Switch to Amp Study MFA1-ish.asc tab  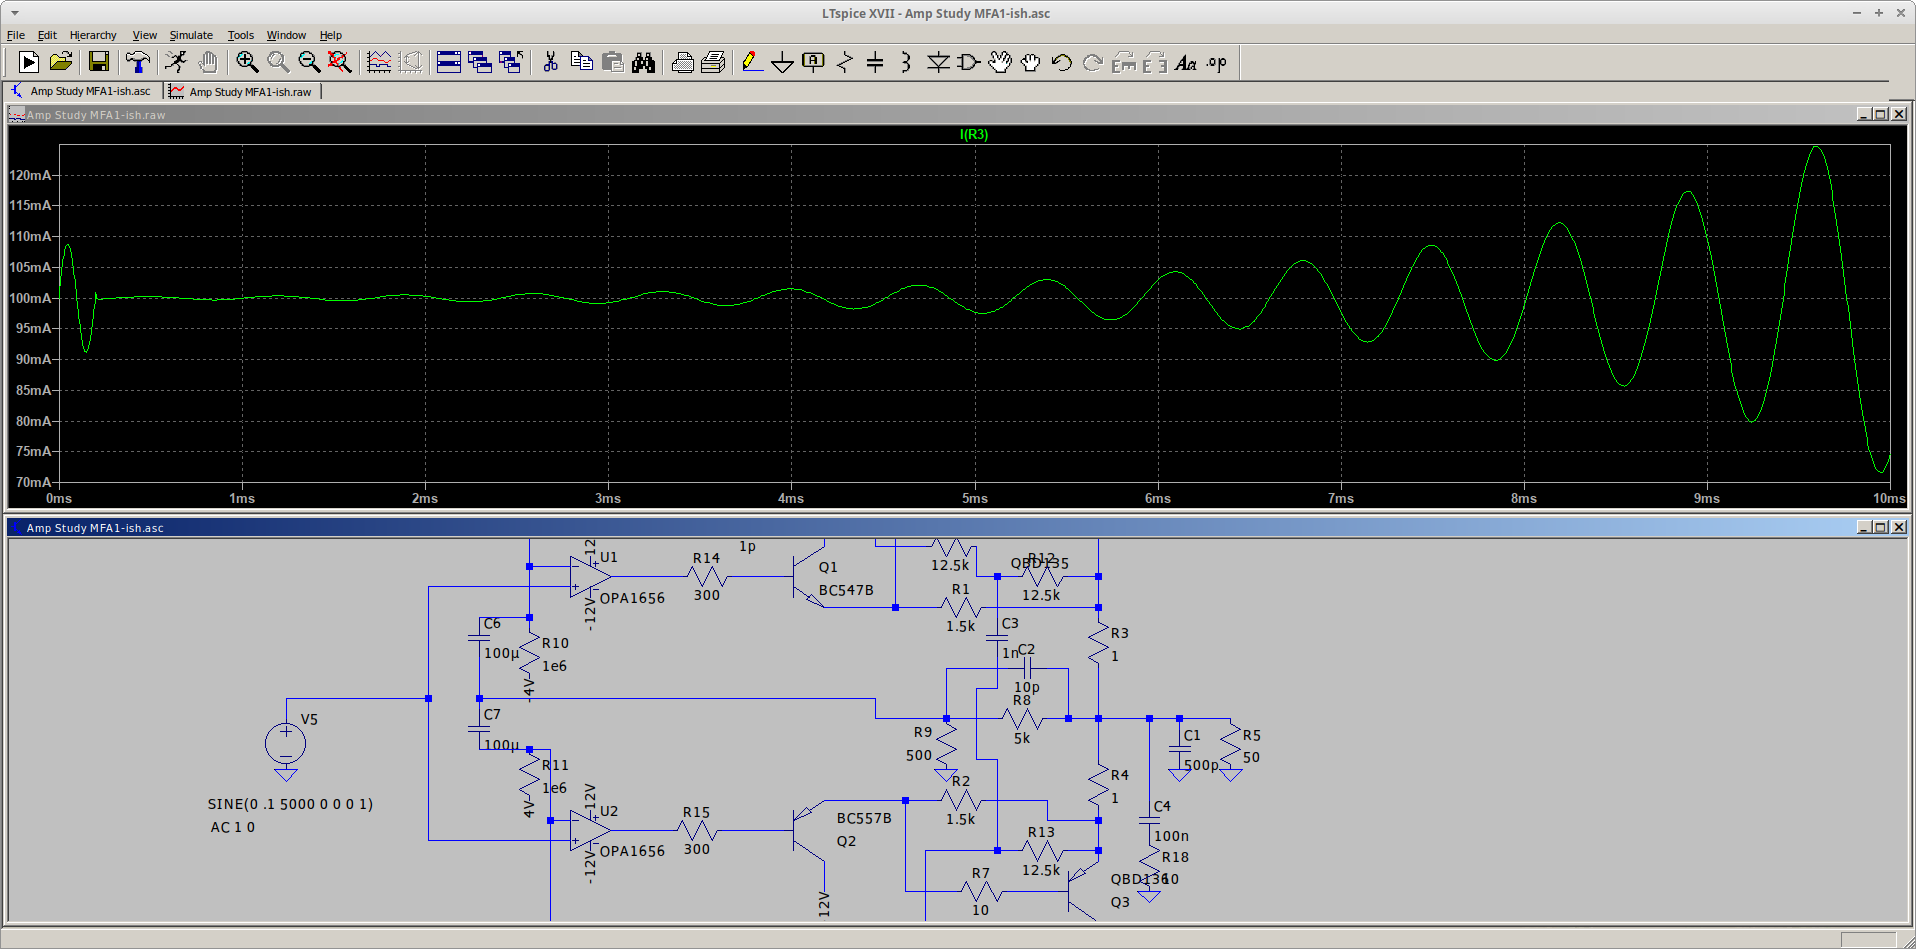click(82, 91)
